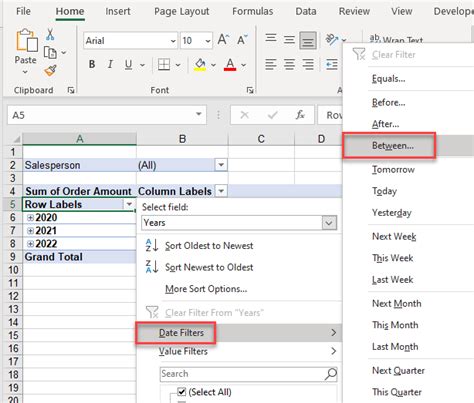The image size is (474, 403).
Task: Apply red Font Color
Action: click(x=230, y=64)
